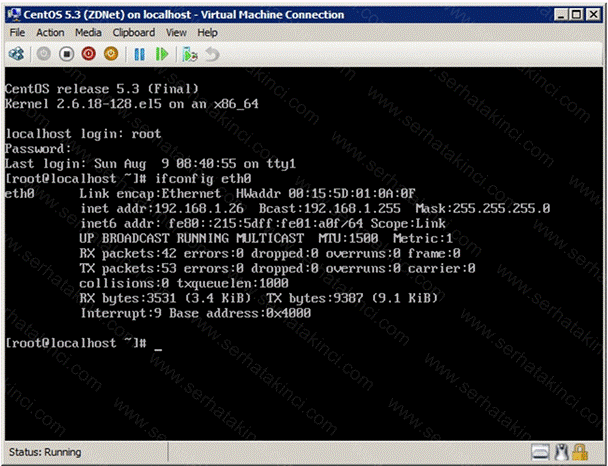Open the Action menu

[x=50, y=32]
